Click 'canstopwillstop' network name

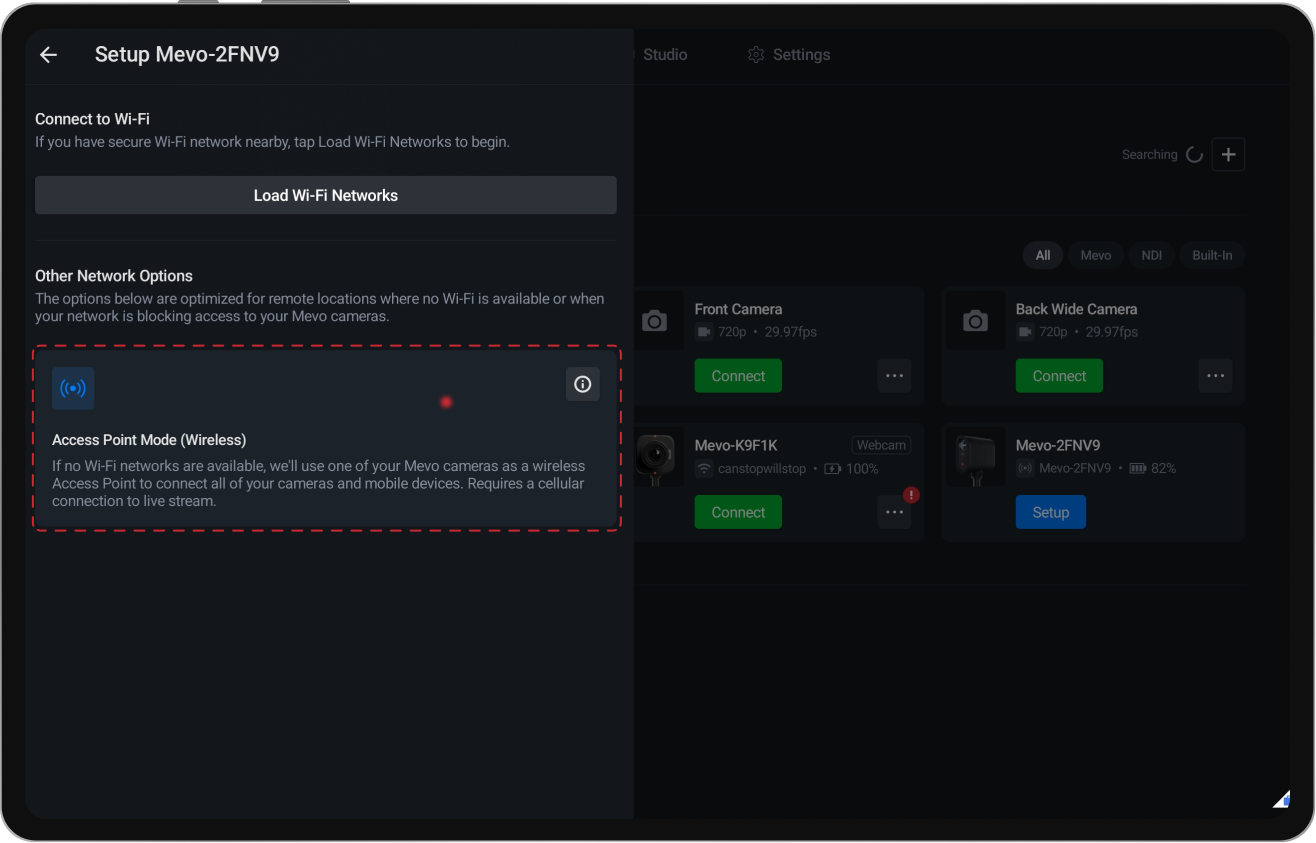762,468
